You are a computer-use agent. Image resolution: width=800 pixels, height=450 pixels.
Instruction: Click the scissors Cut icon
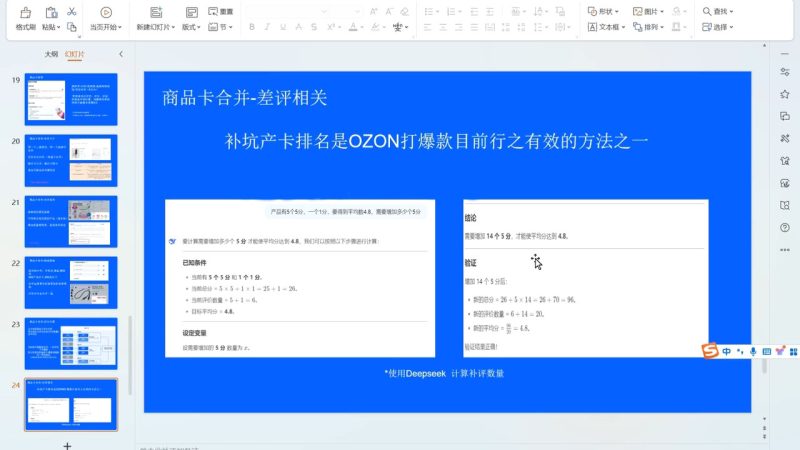(x=72, y=11)
